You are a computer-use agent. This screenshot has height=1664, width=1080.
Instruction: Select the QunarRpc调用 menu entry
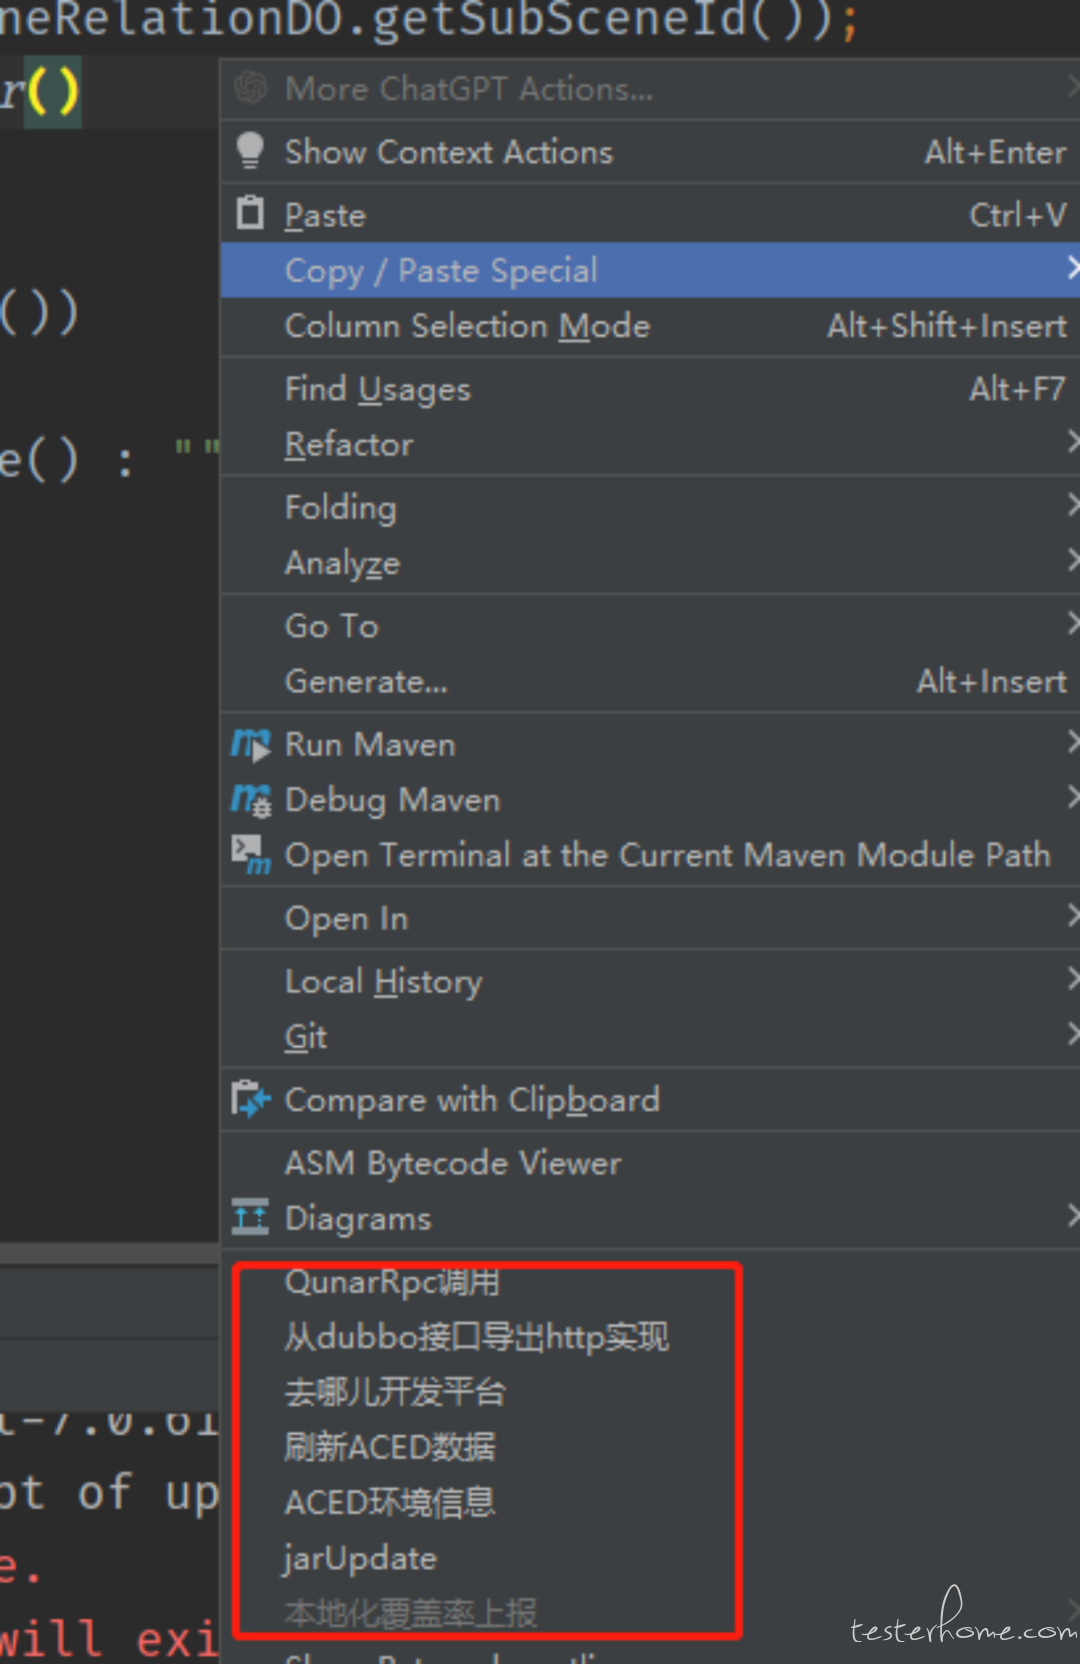pyautogui.click(x=392, y=1282)
